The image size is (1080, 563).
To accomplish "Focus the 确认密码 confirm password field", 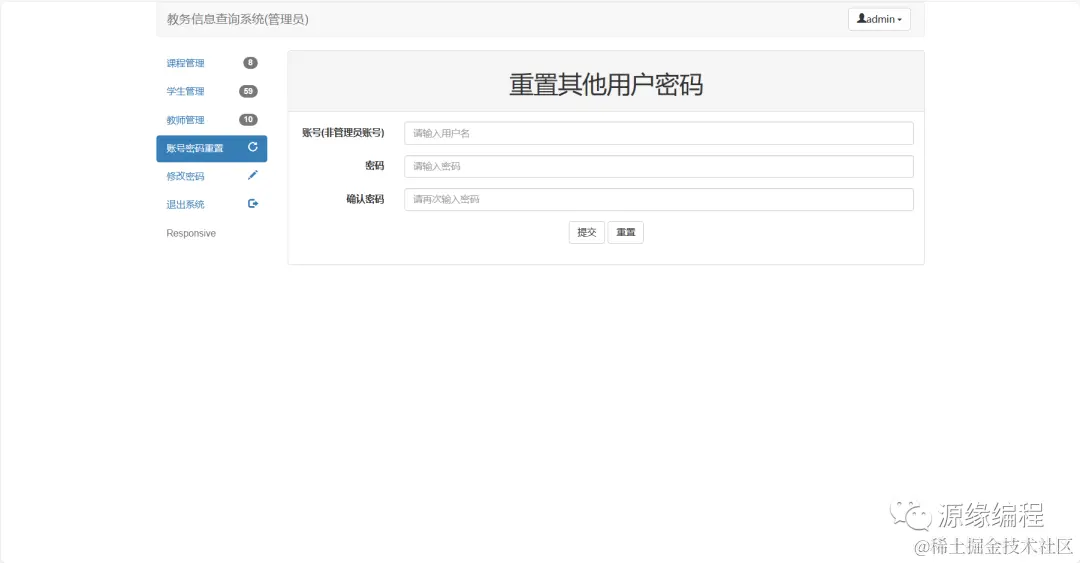I will point(658,199).
